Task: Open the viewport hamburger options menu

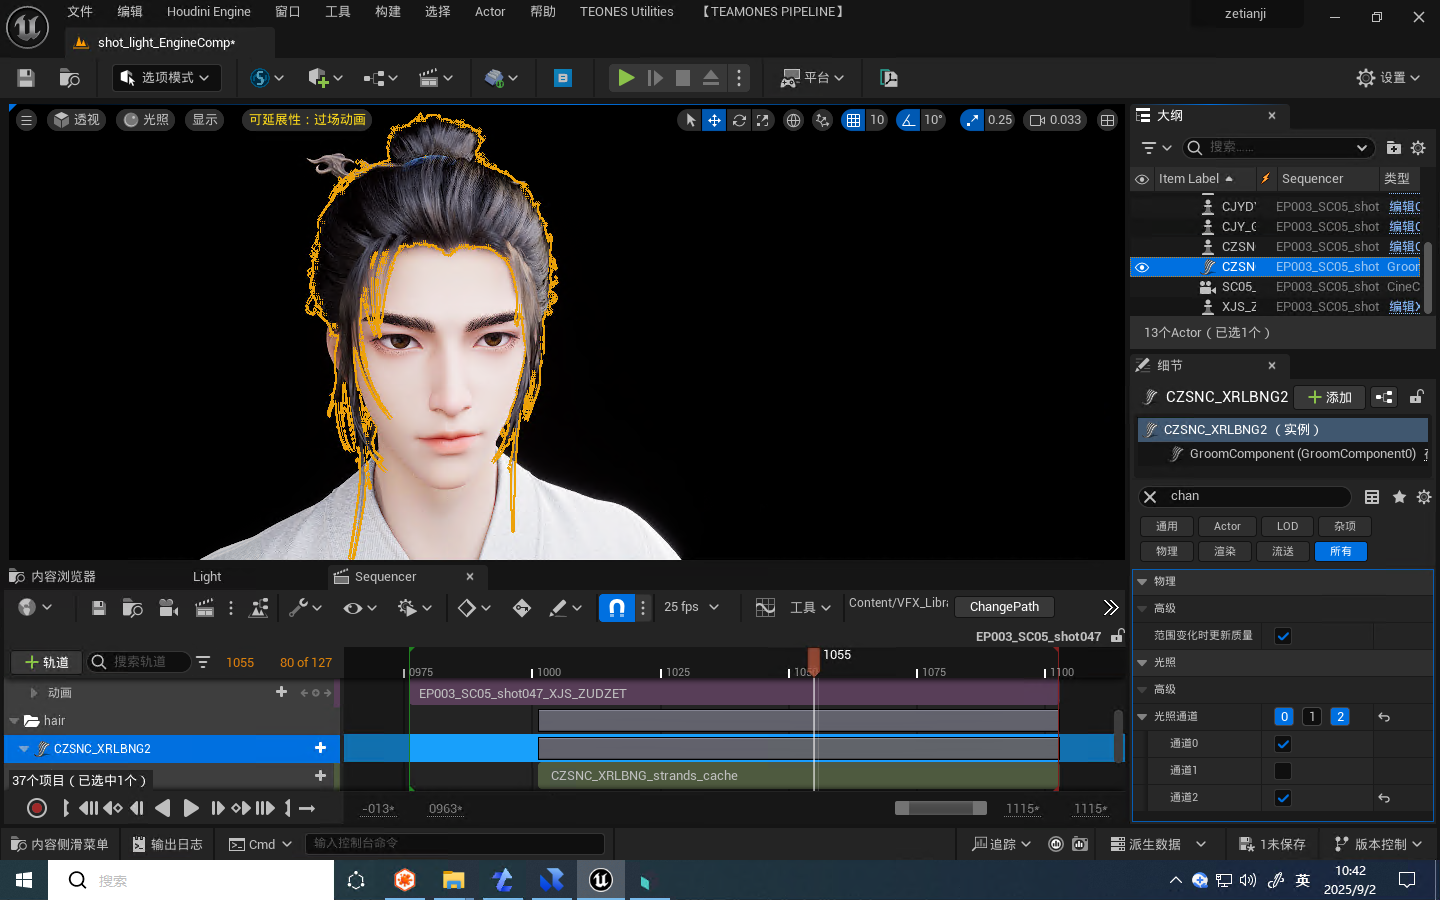Action: 27,120
